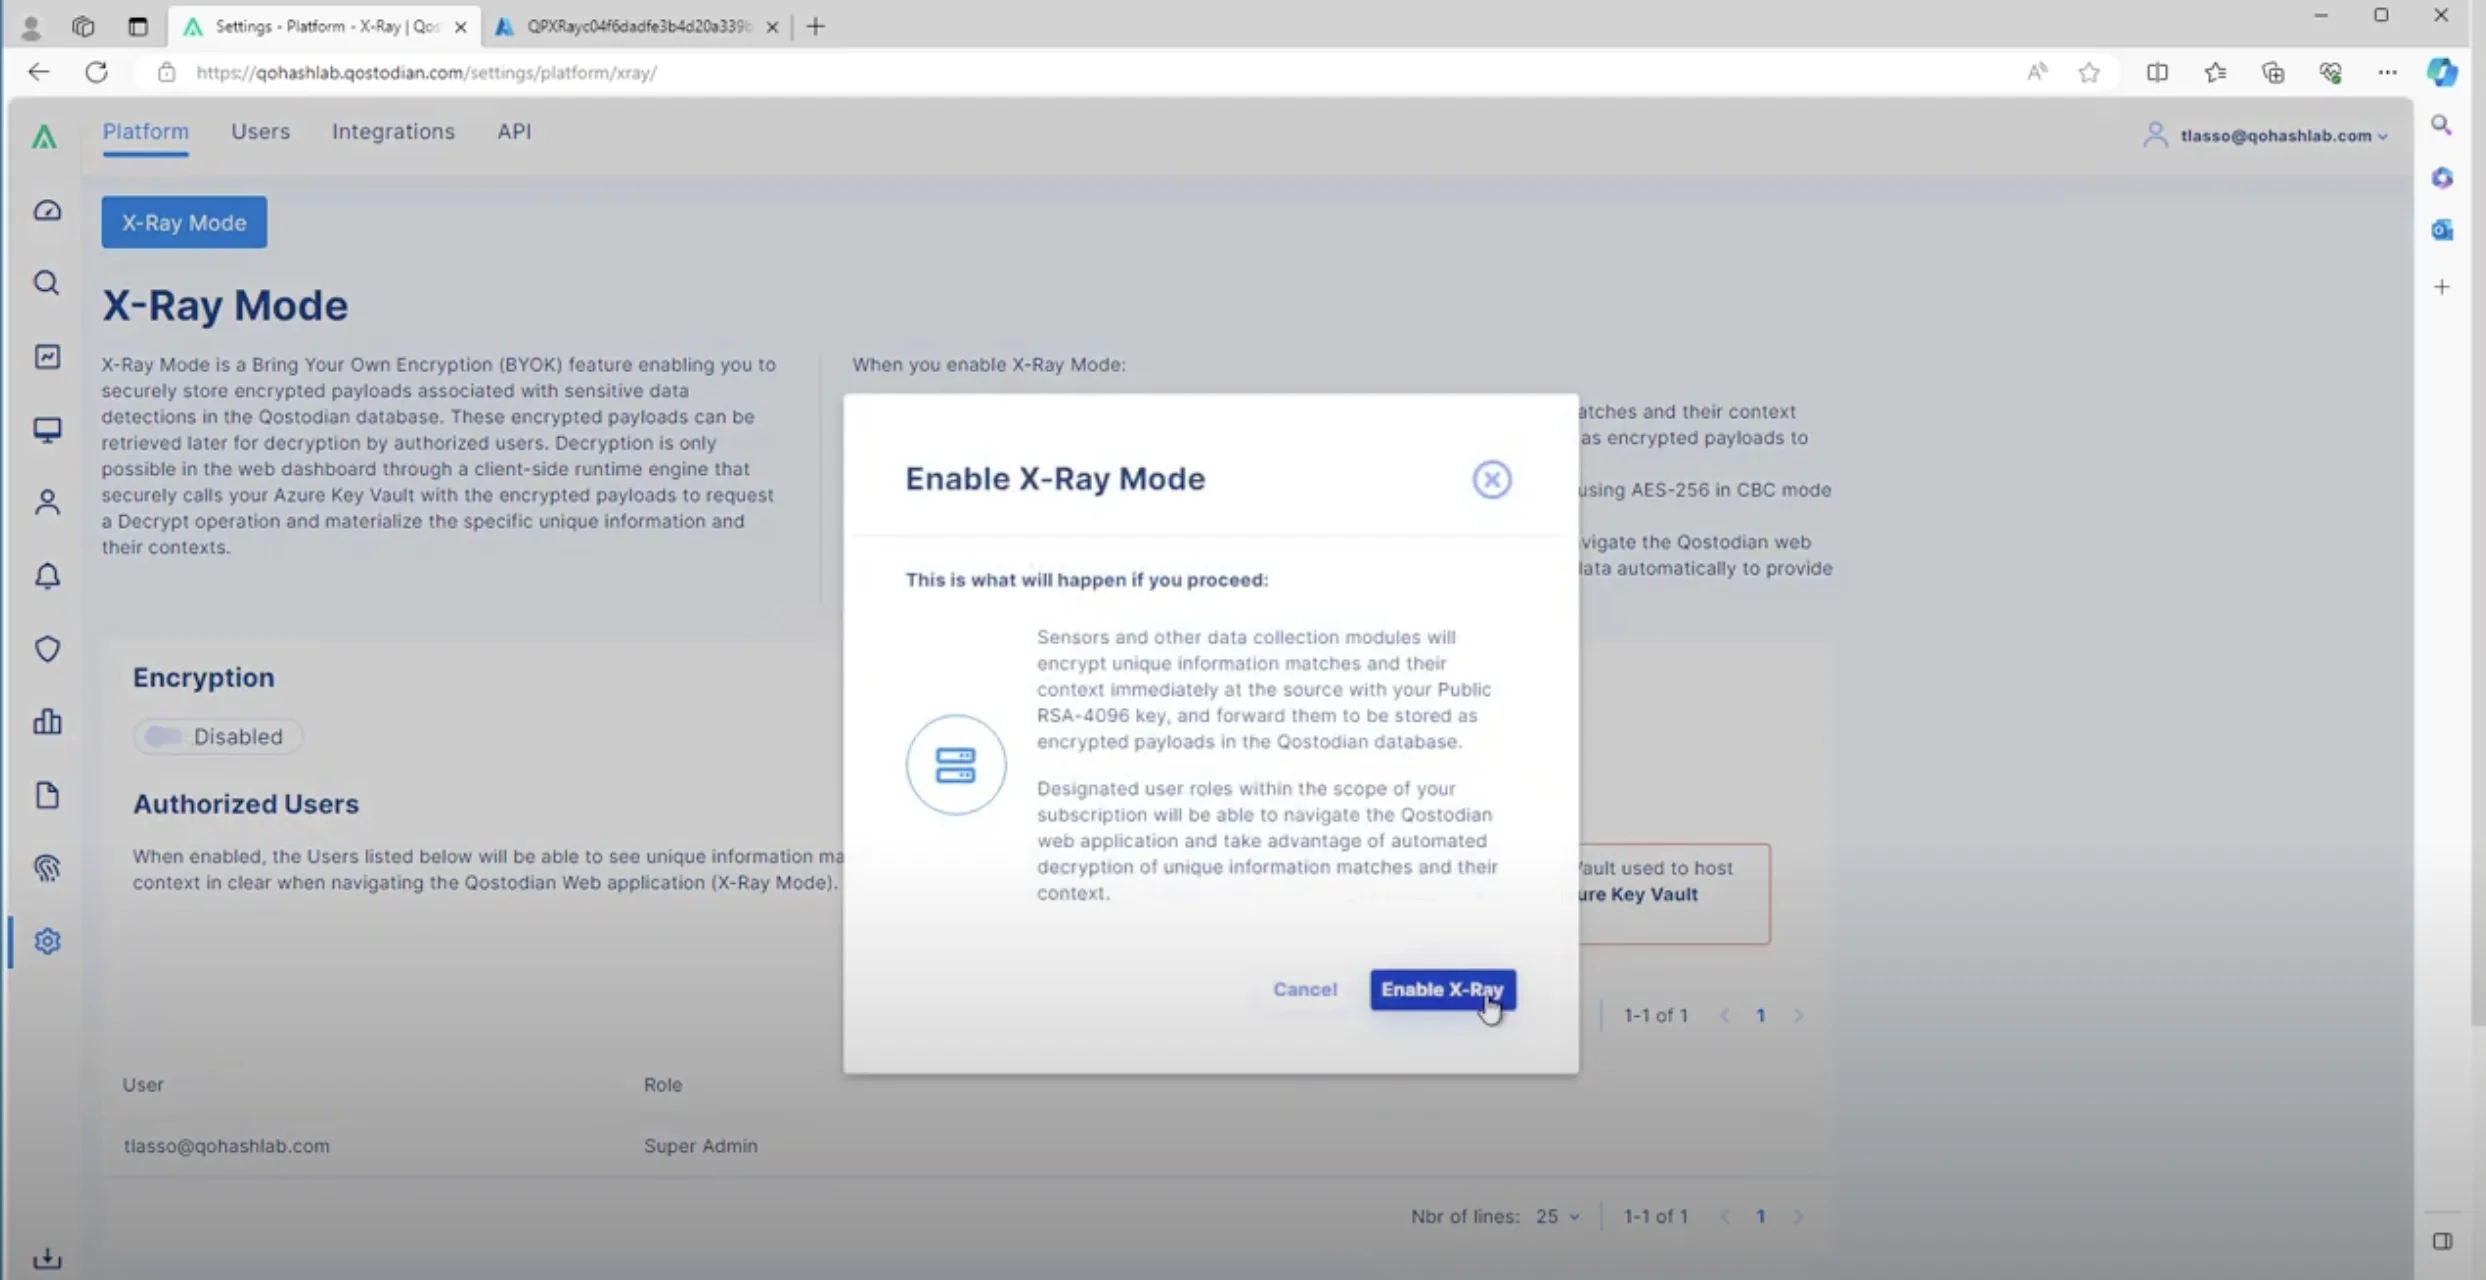Click the X-Ray Mode button

184,222
